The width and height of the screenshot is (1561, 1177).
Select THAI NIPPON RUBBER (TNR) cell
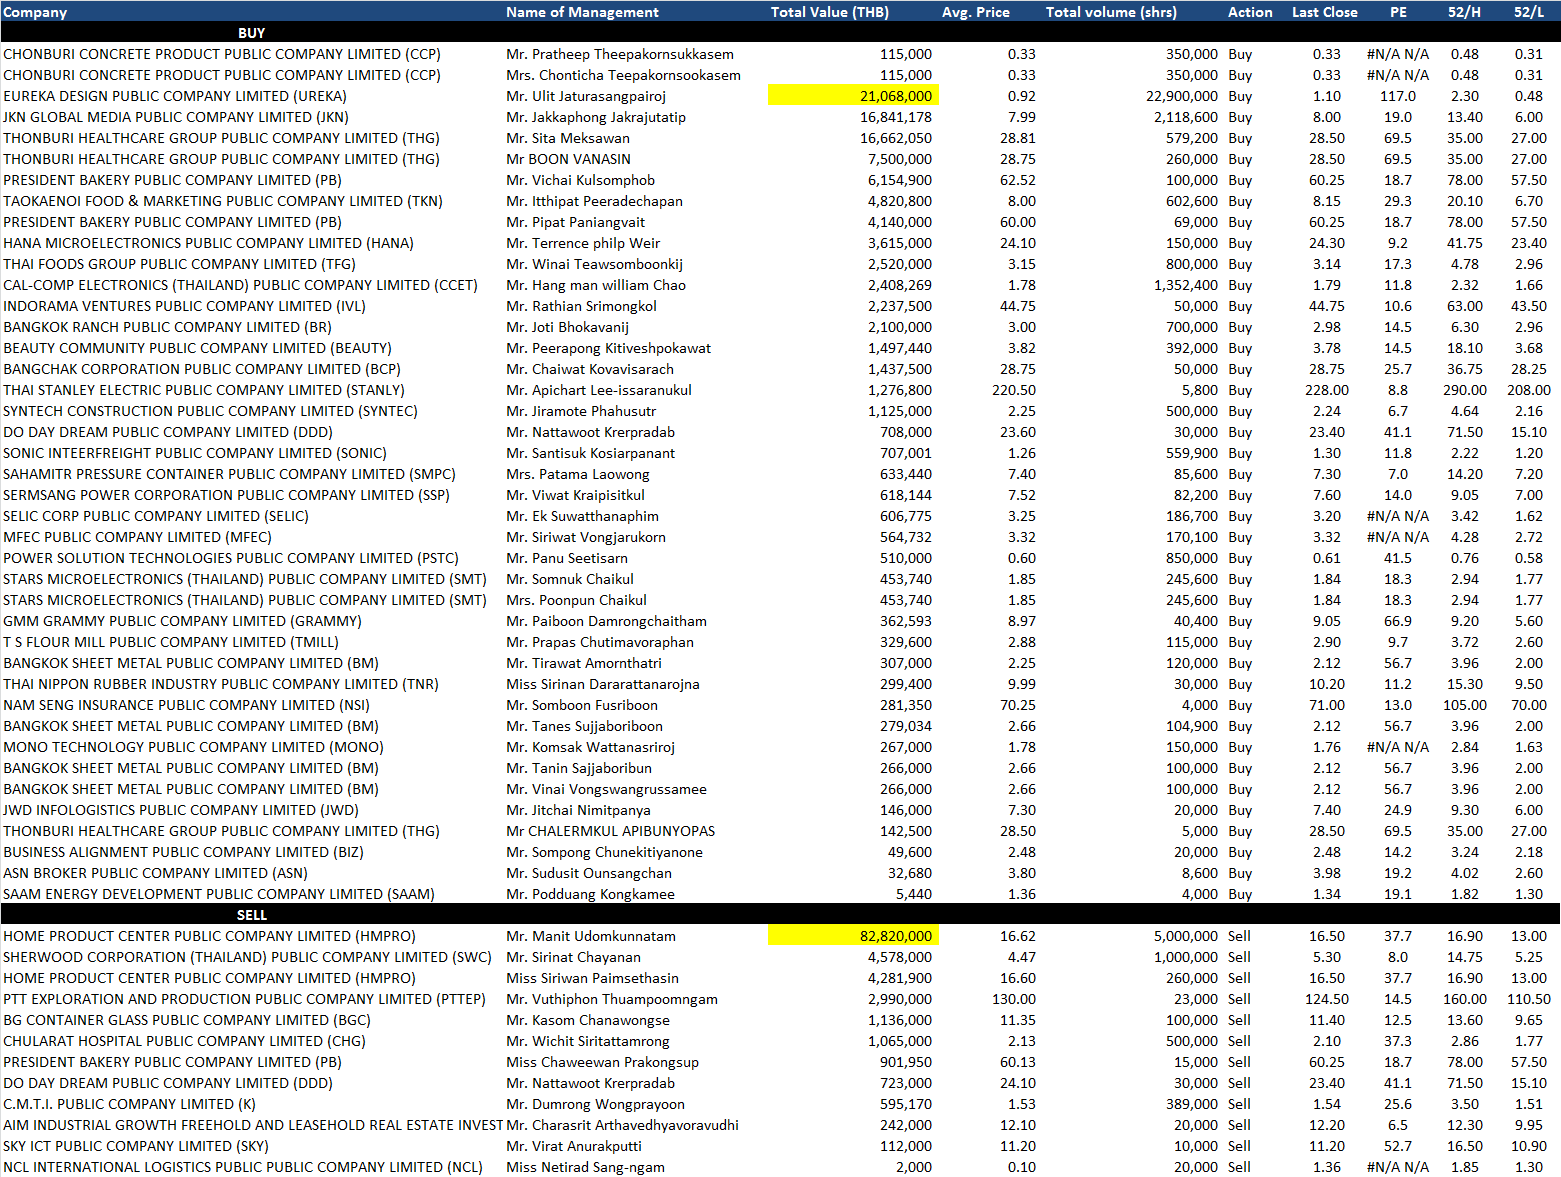pos(221,684)
